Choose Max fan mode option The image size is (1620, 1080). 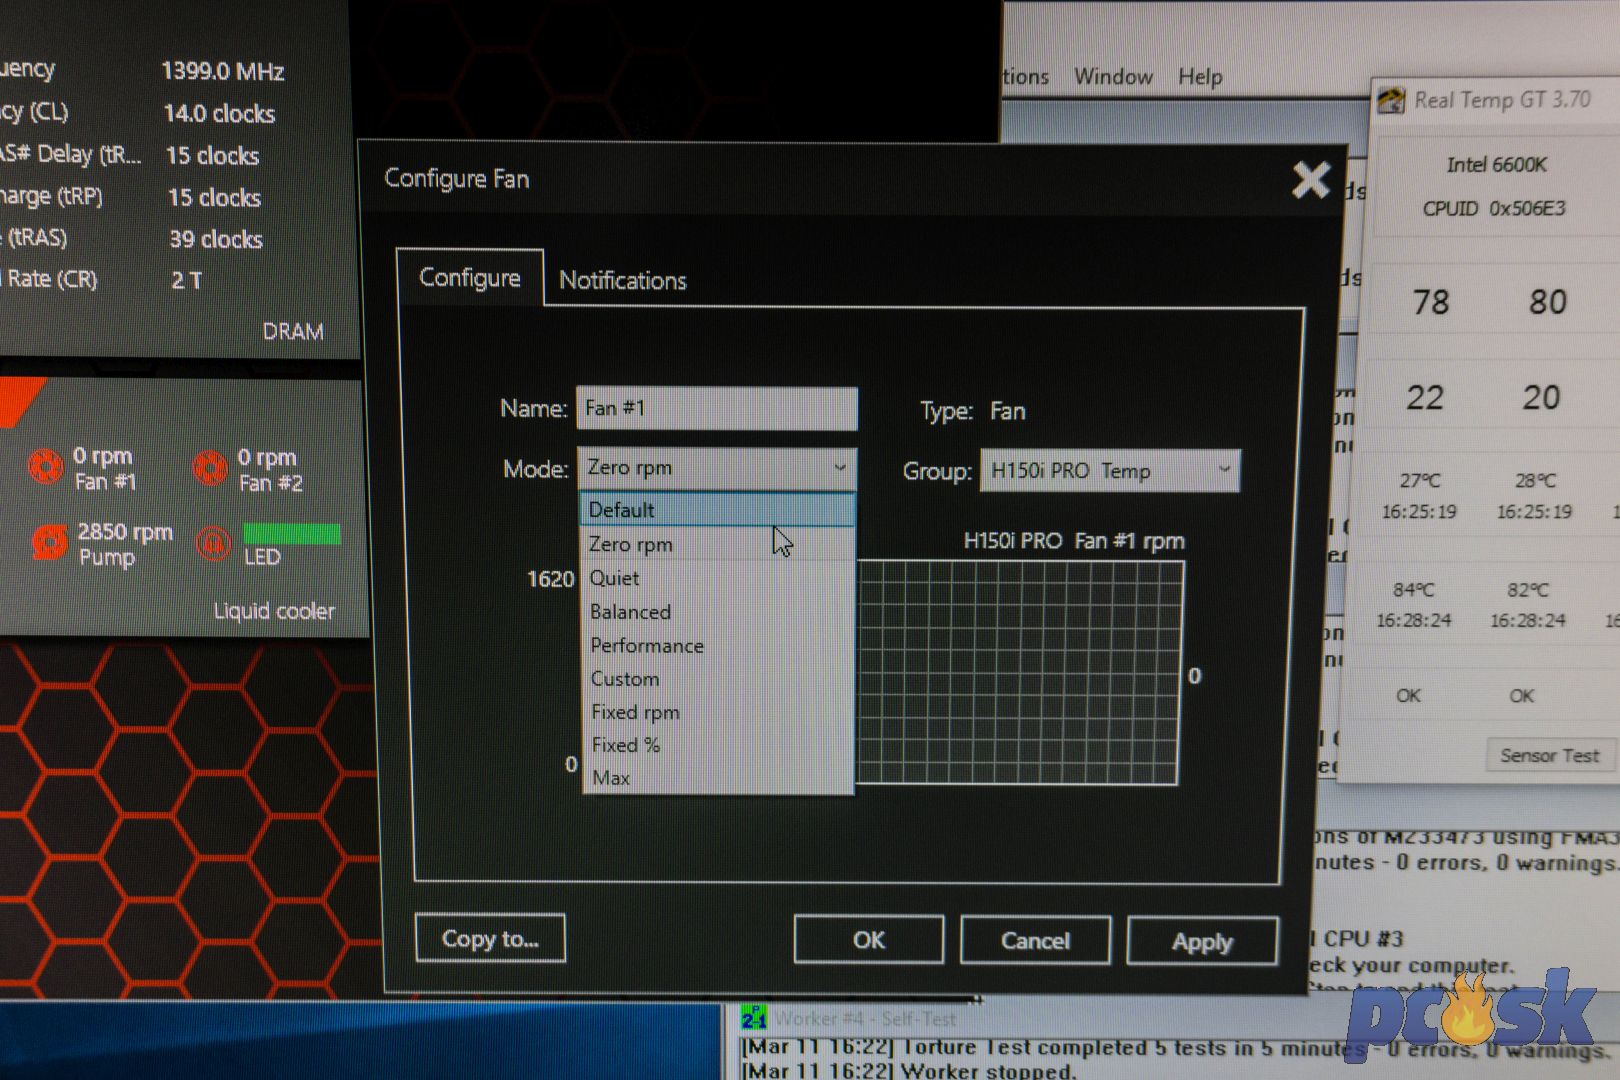pos(717,778)
